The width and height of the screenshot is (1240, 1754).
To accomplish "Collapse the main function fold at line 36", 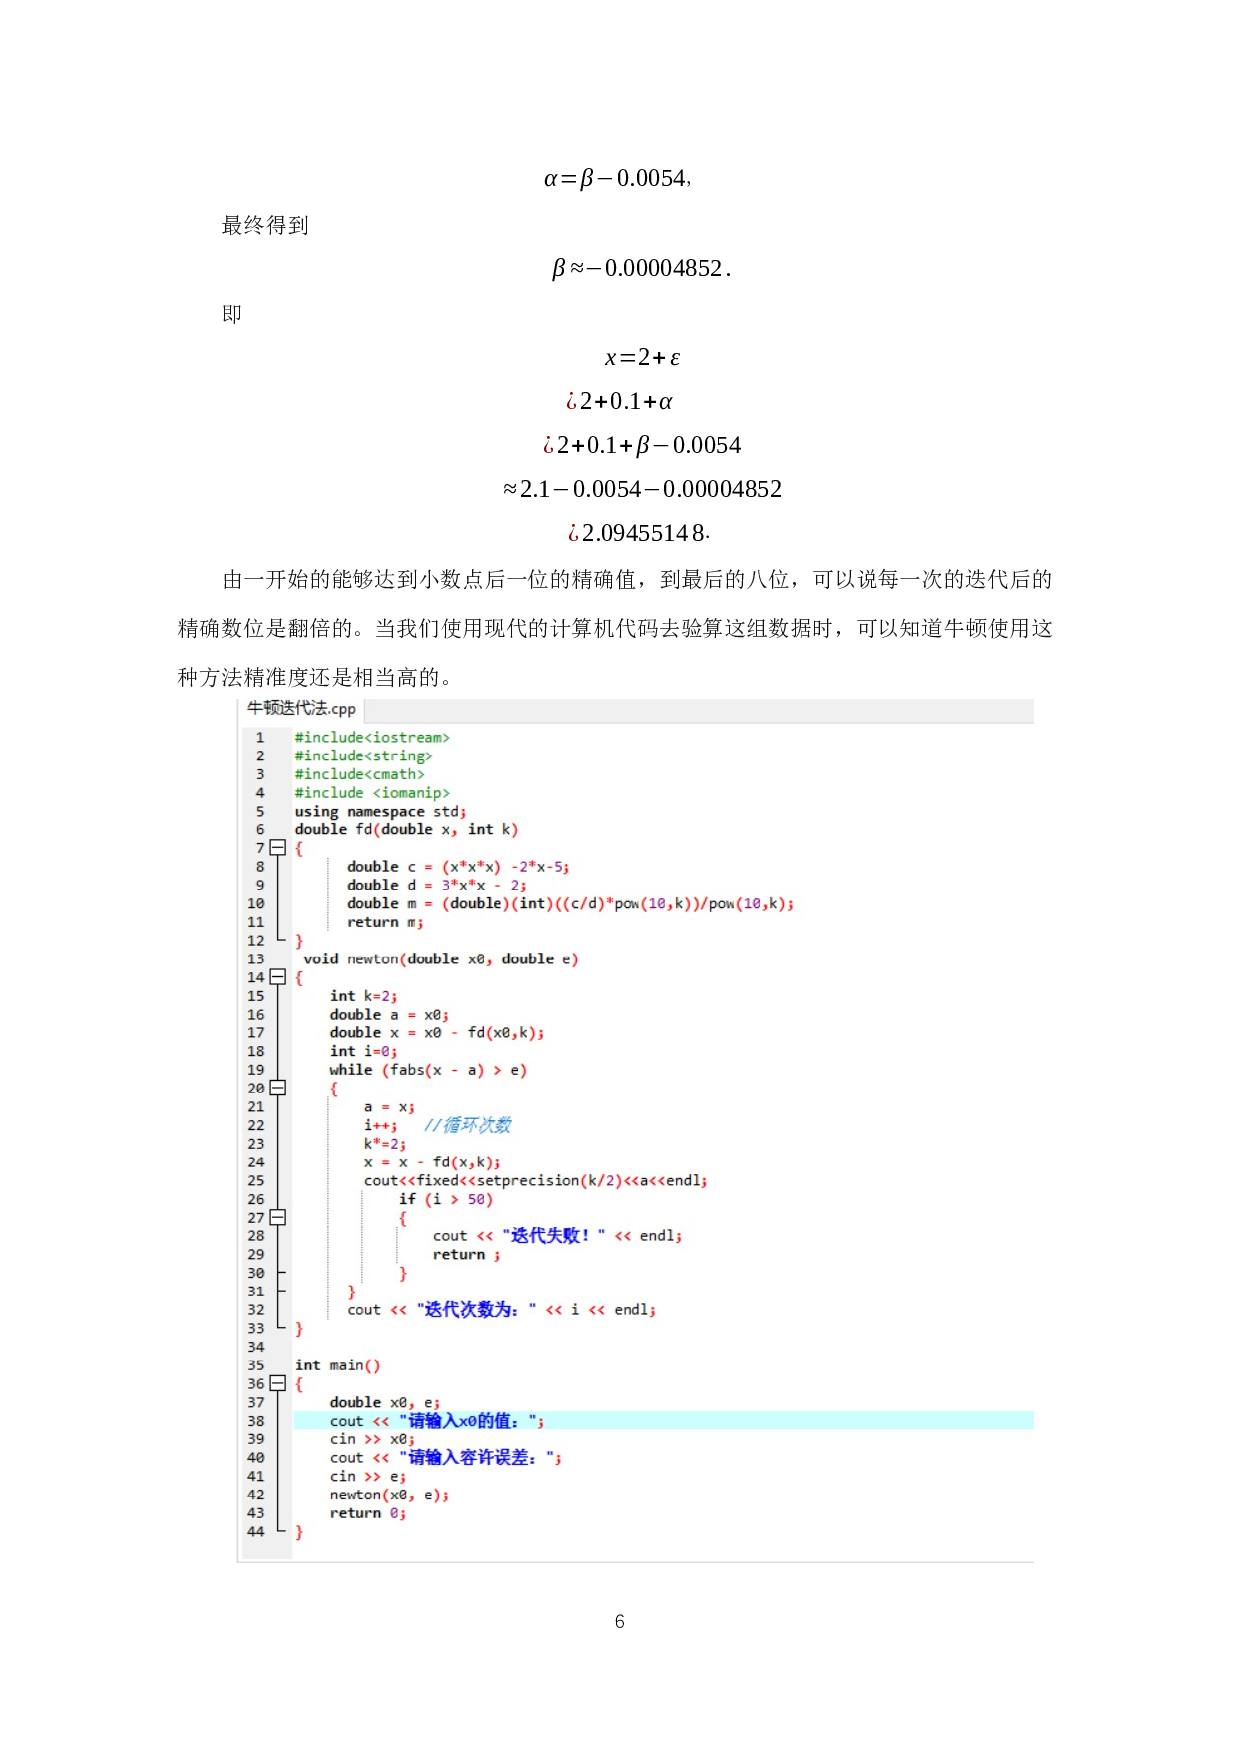I will point(278,1383).
